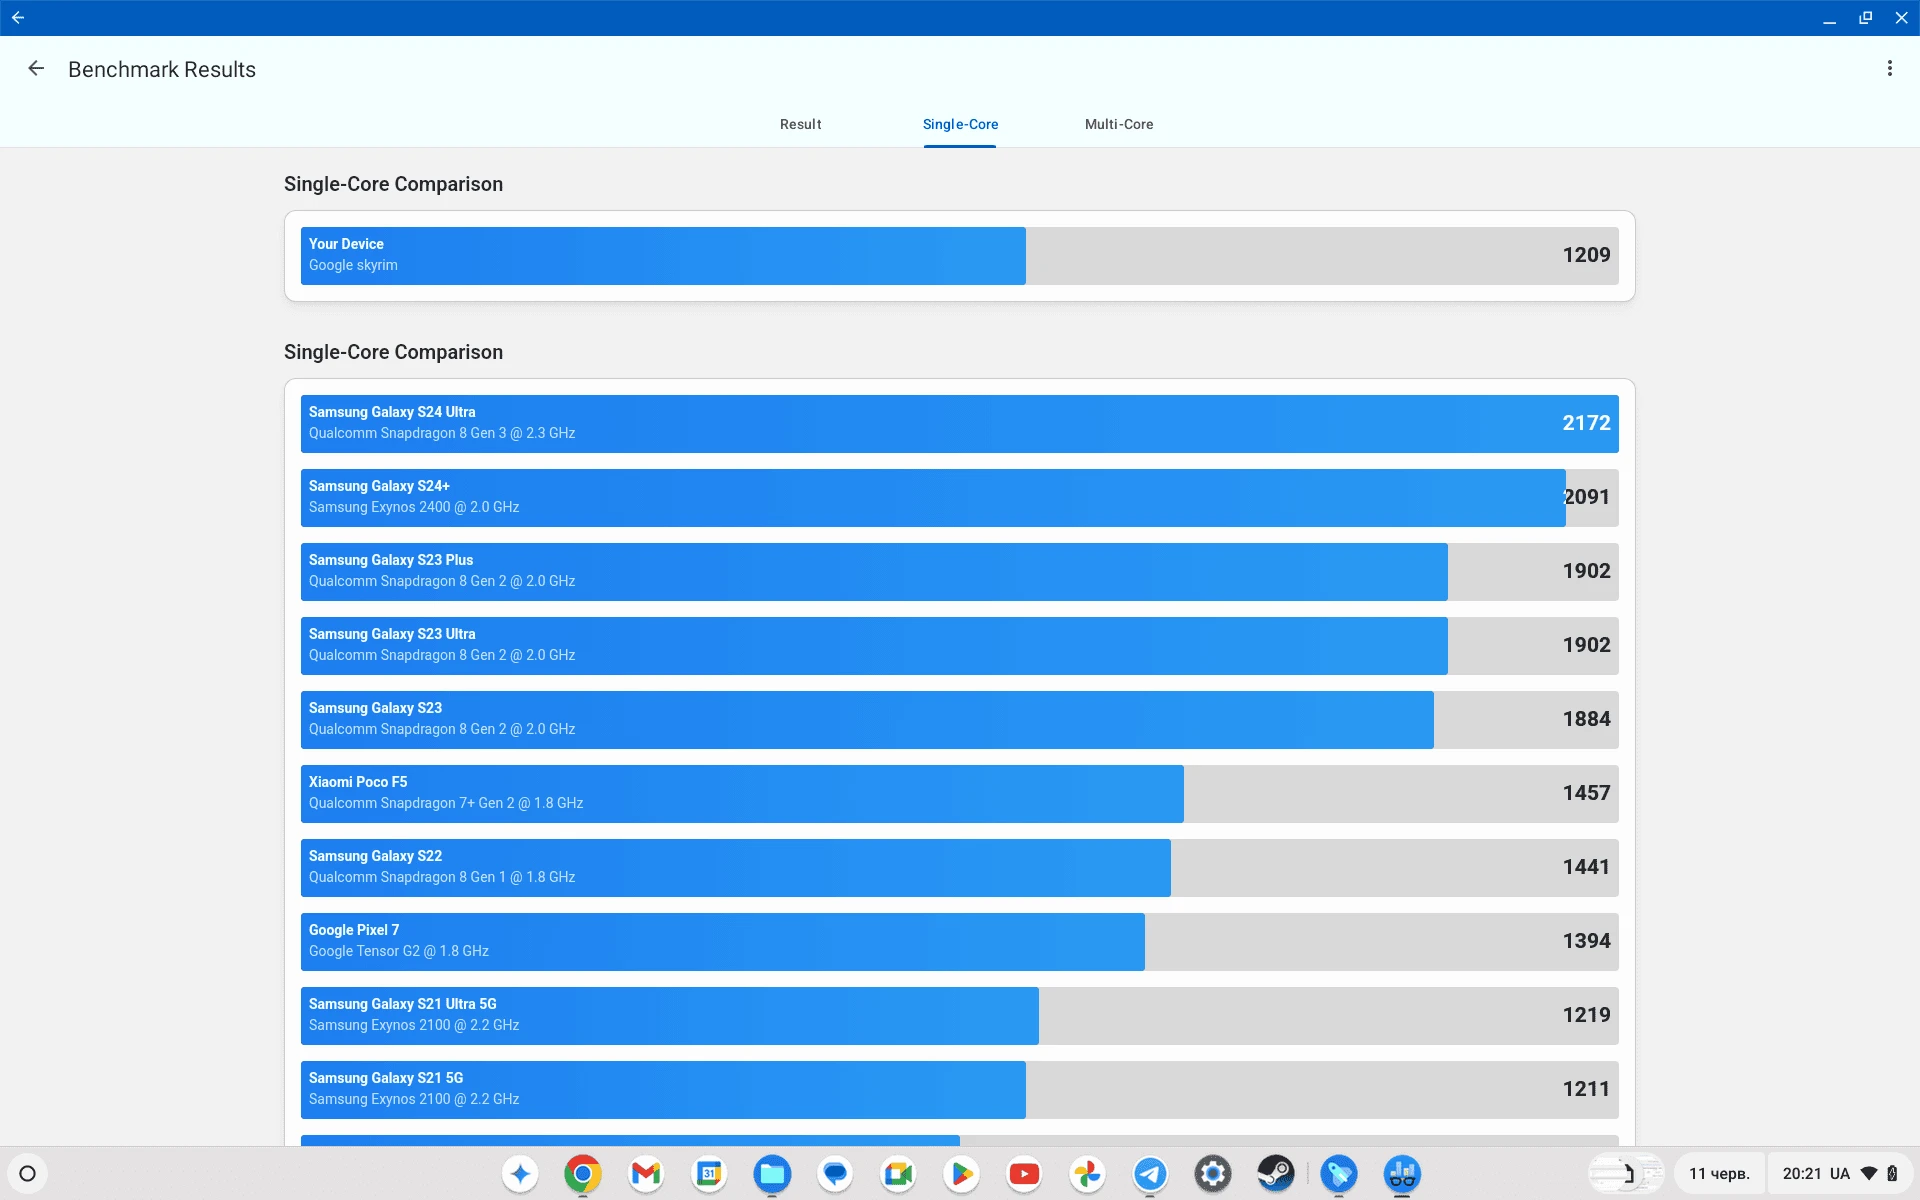Screen dimensions: 1920x1200
Task: Click the Google Tensor G2 @ 1.8 GHz text
Action: (398, 951)
